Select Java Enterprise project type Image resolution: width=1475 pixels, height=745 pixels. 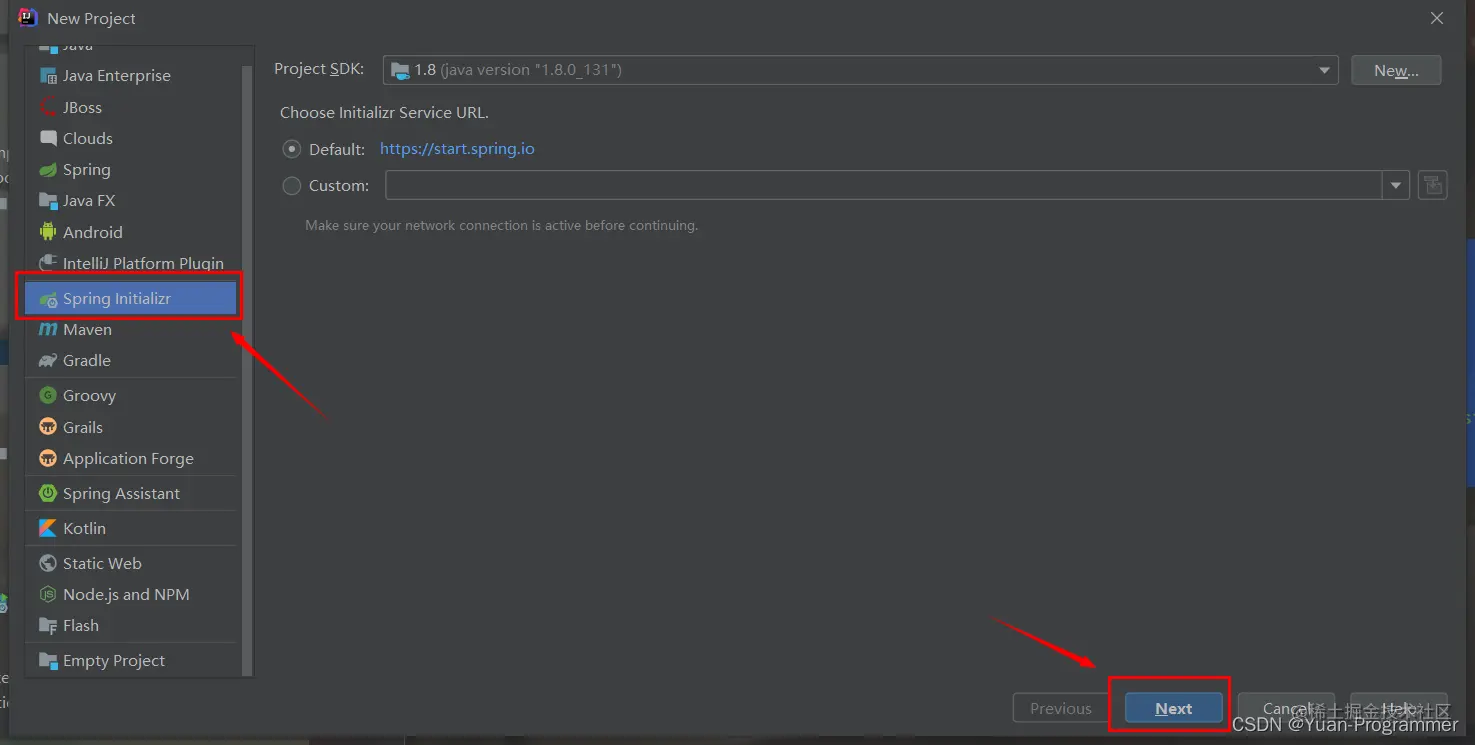(131, 76)
